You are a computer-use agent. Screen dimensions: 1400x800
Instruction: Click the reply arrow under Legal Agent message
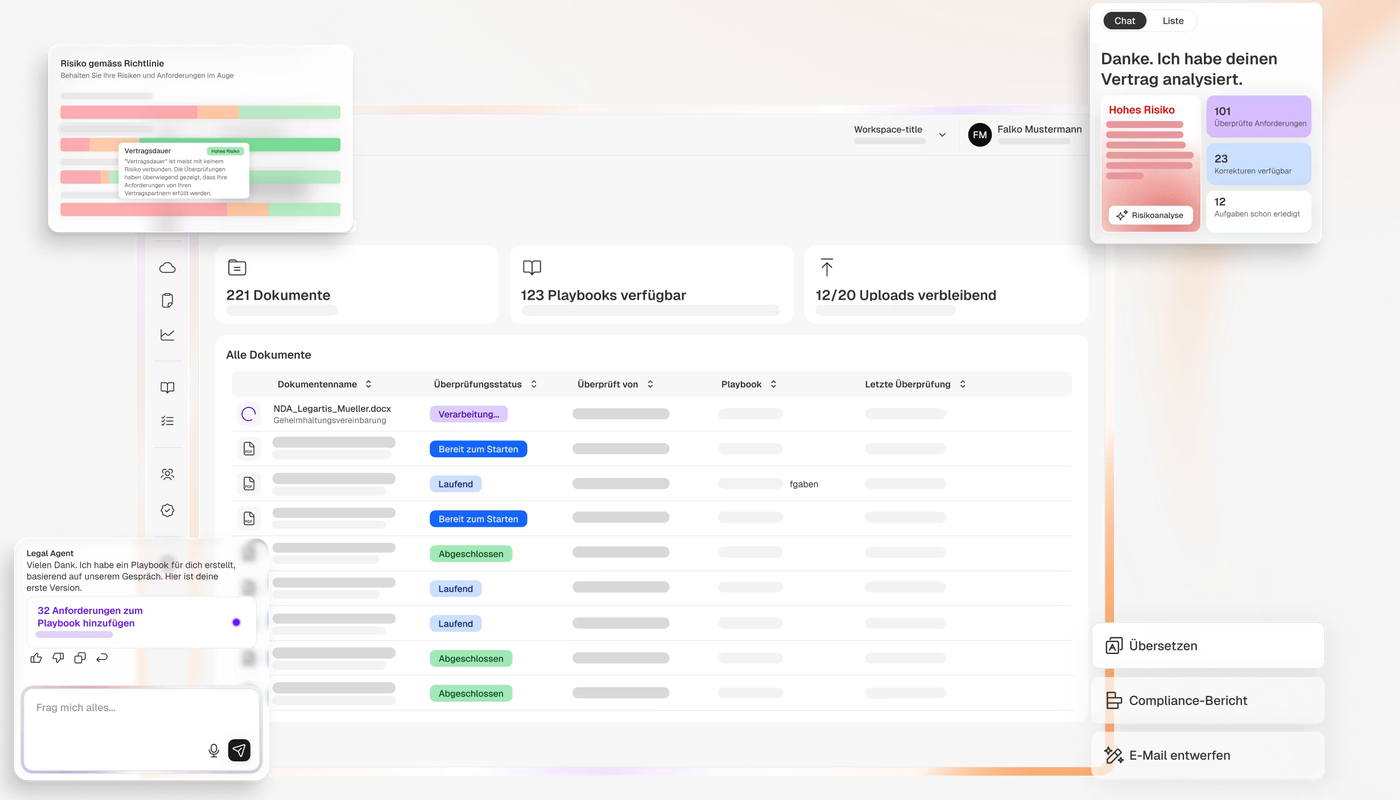pyautogui.click(x=102, y=658)
